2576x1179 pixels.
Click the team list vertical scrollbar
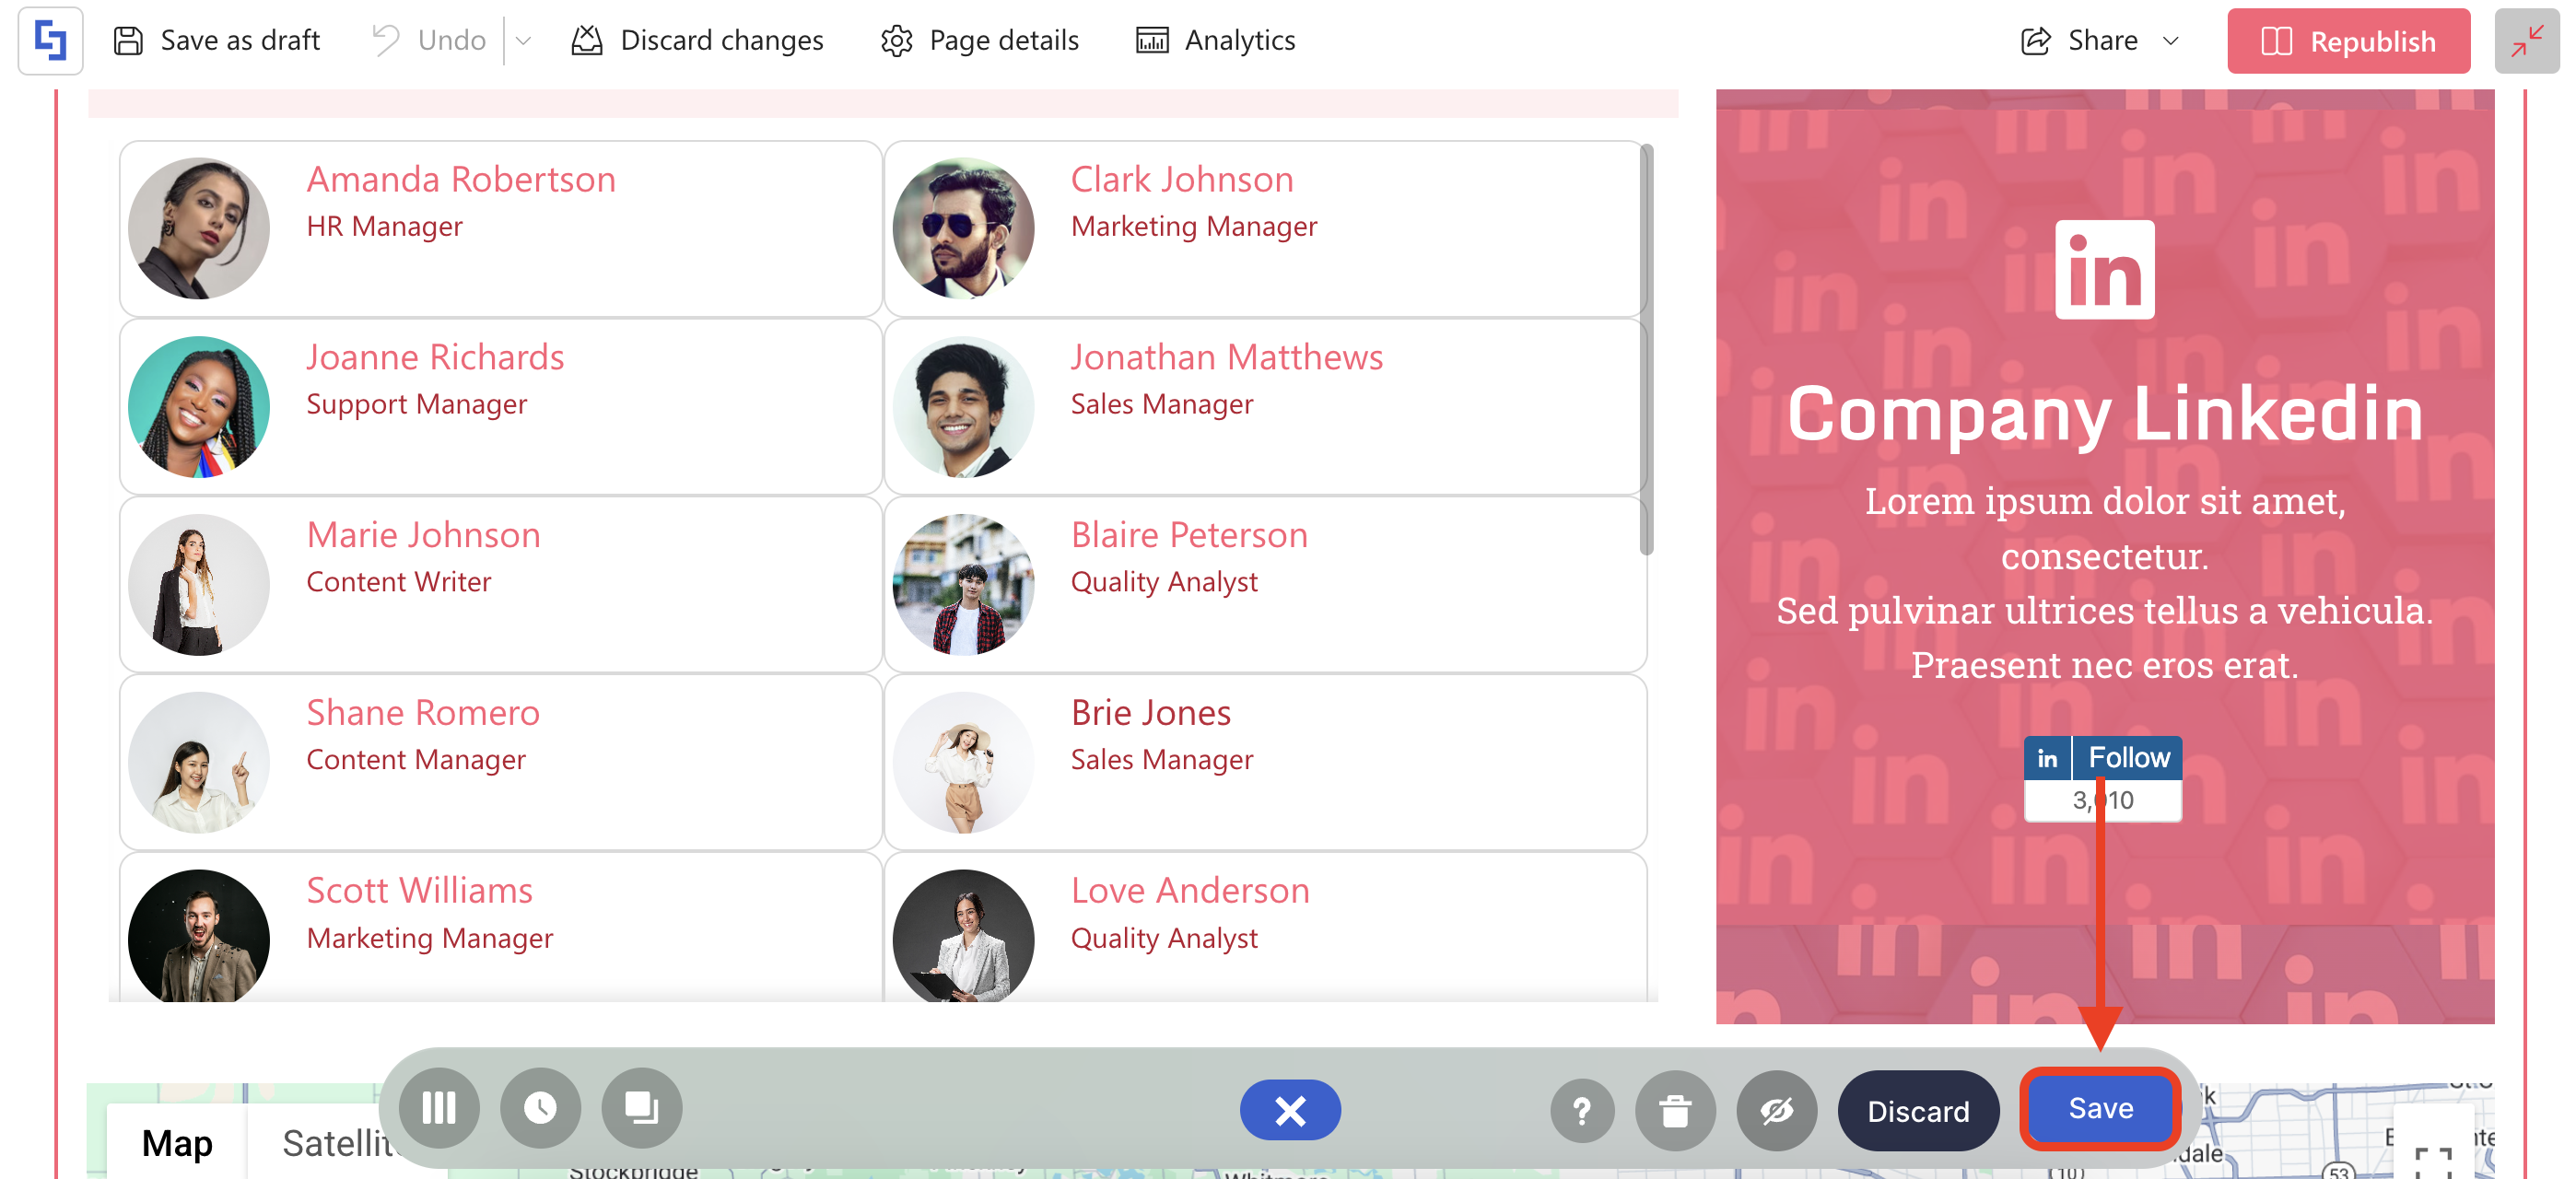1646,350
